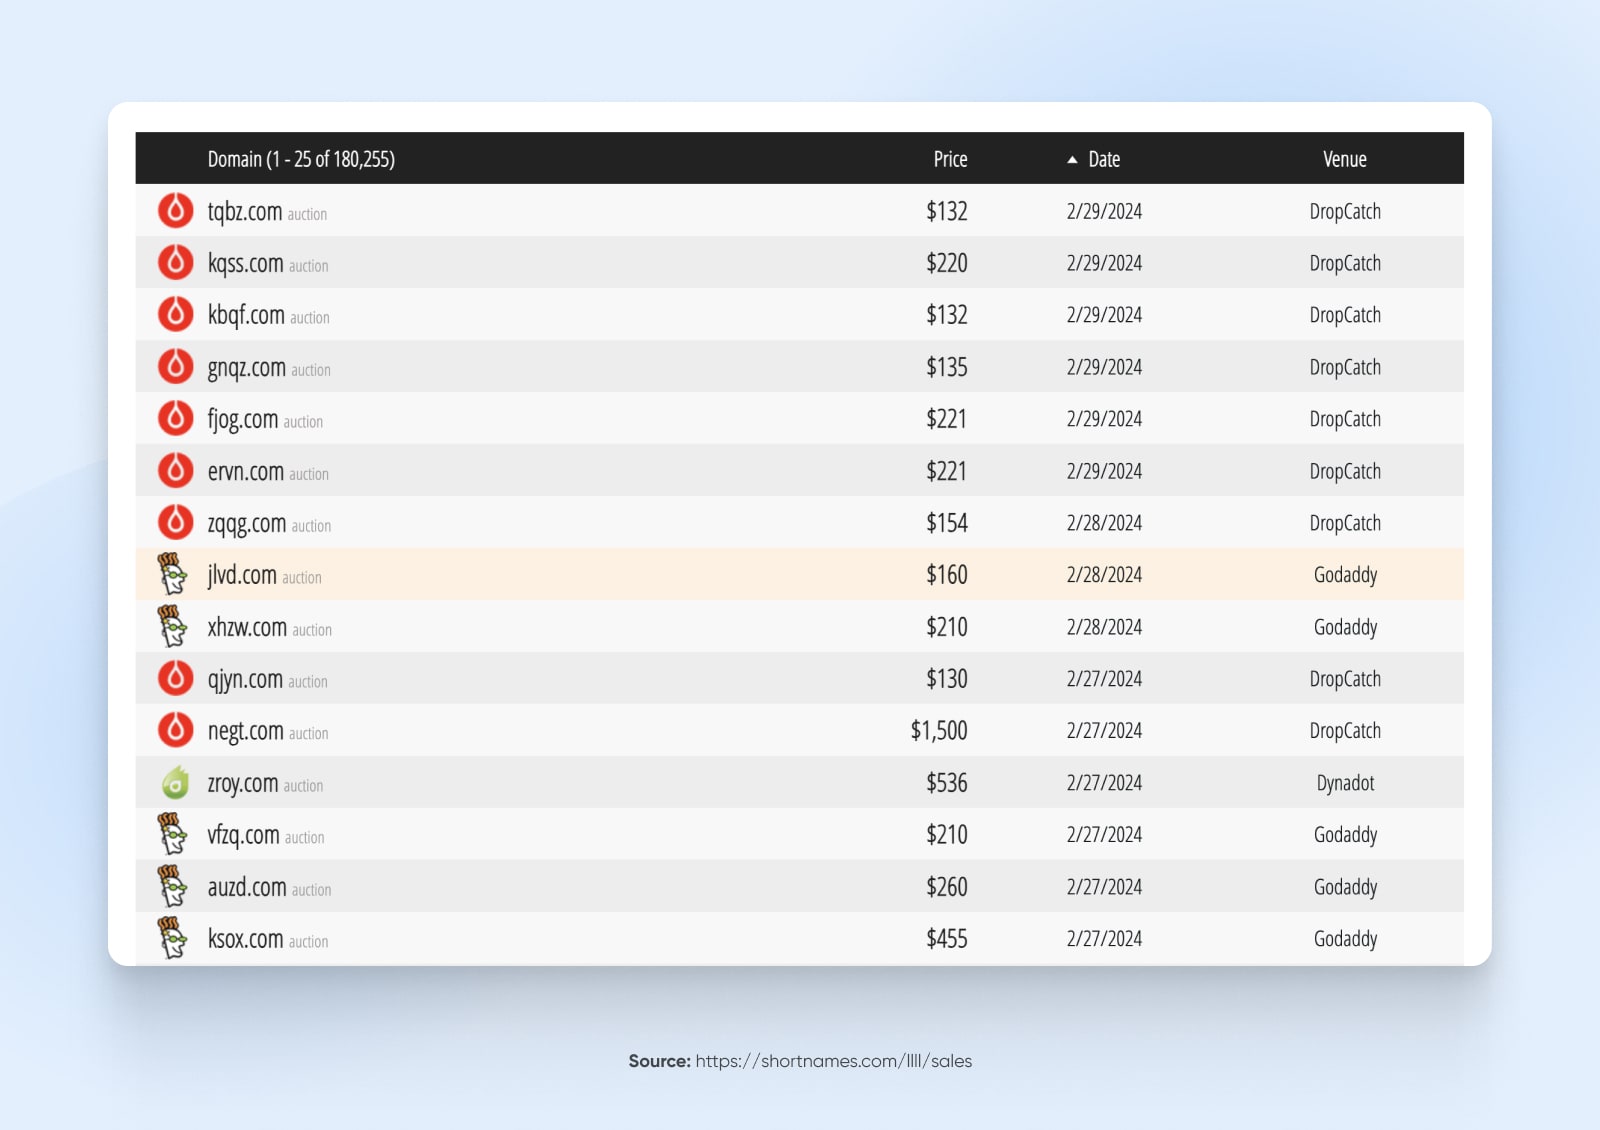Click the DropCatch icon next to tqbz.com
Image resolution: width=1600 pixels, height=1130 pixels.
[175, 211]
